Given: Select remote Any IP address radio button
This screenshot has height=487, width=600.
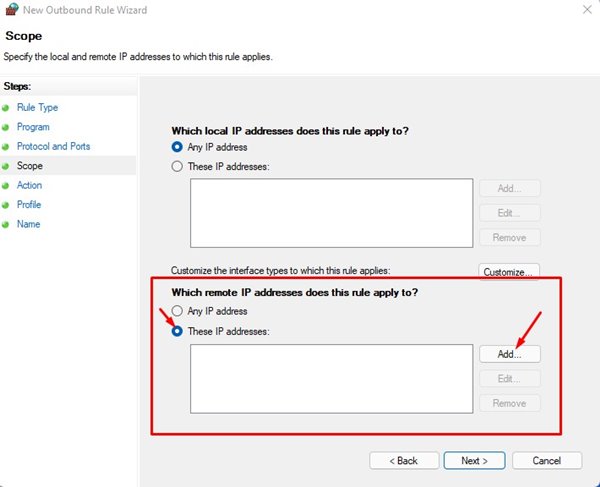Looking at the screenshot, I should pos(178,312).
